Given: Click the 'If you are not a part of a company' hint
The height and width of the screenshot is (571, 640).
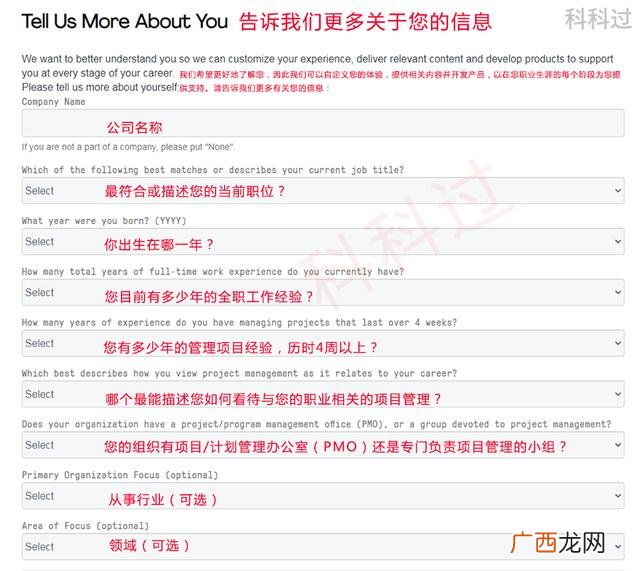Looking at the screenshot, I should pos(128,147).
